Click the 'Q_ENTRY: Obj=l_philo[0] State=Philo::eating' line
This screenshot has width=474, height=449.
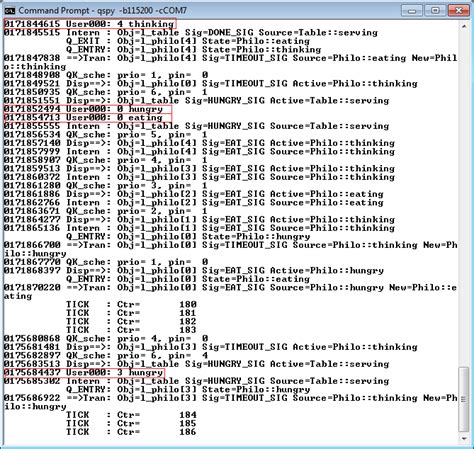tap(188, 279)
